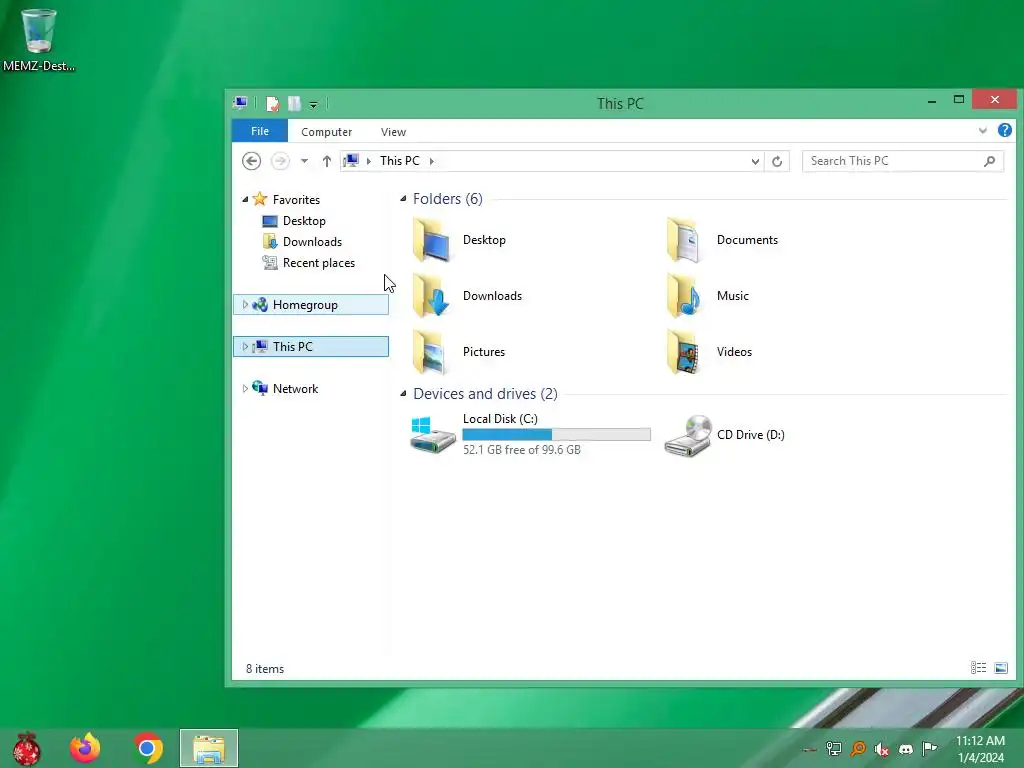Collapse the Devices and drives (2) group

click(x=403, y=394)
